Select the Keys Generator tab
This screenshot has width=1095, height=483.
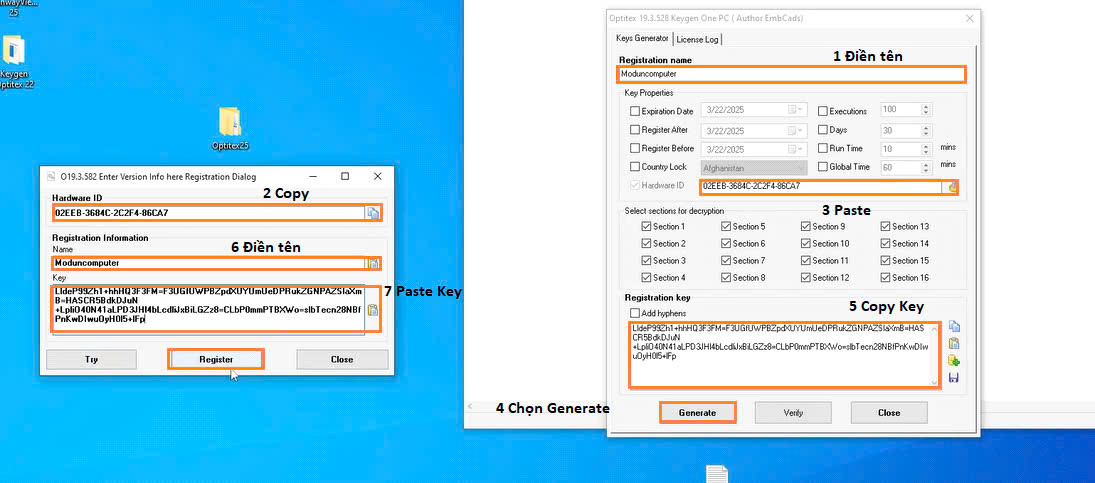pos(641,39)
